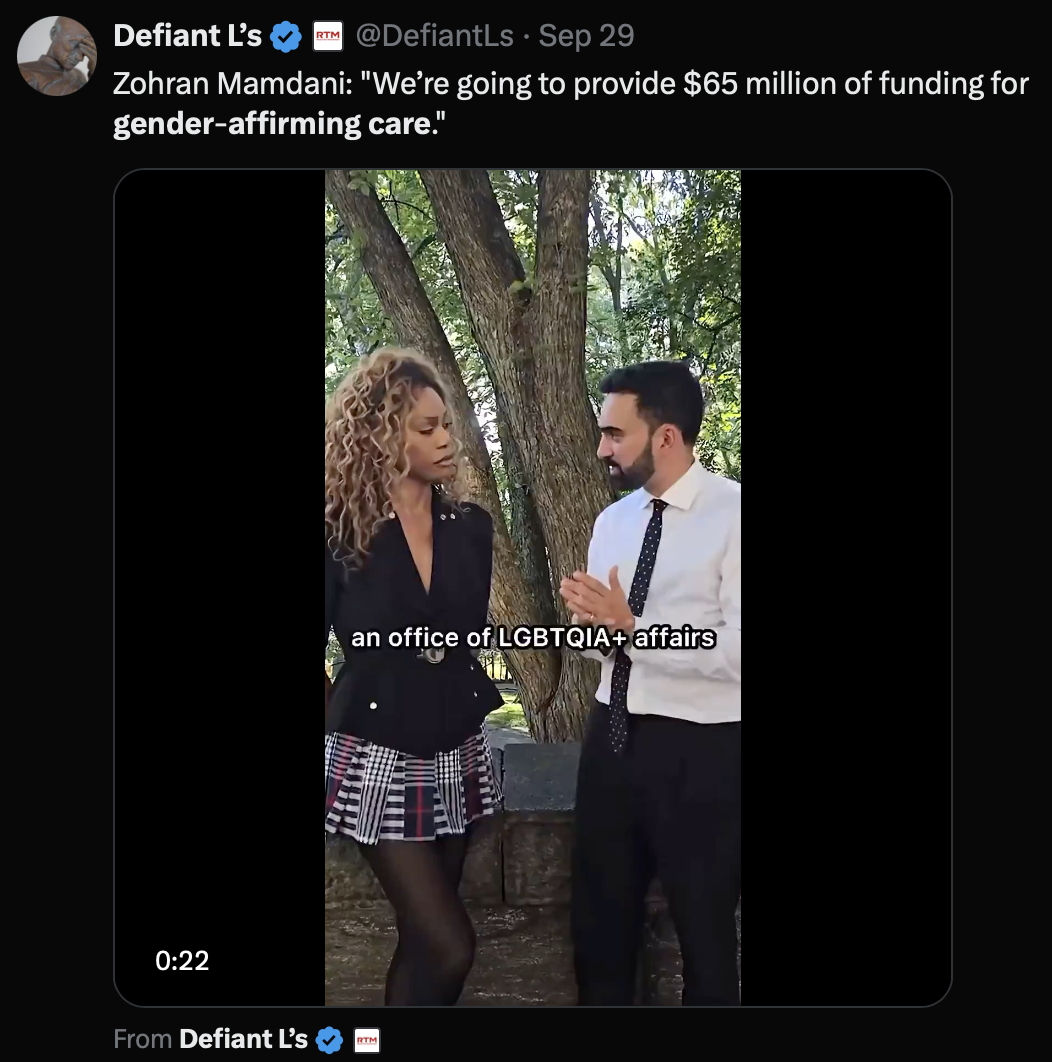The image size is (1052, 1062).
Task: Click the left black letterbox area of the video
Action: click(x=220, y=500)
